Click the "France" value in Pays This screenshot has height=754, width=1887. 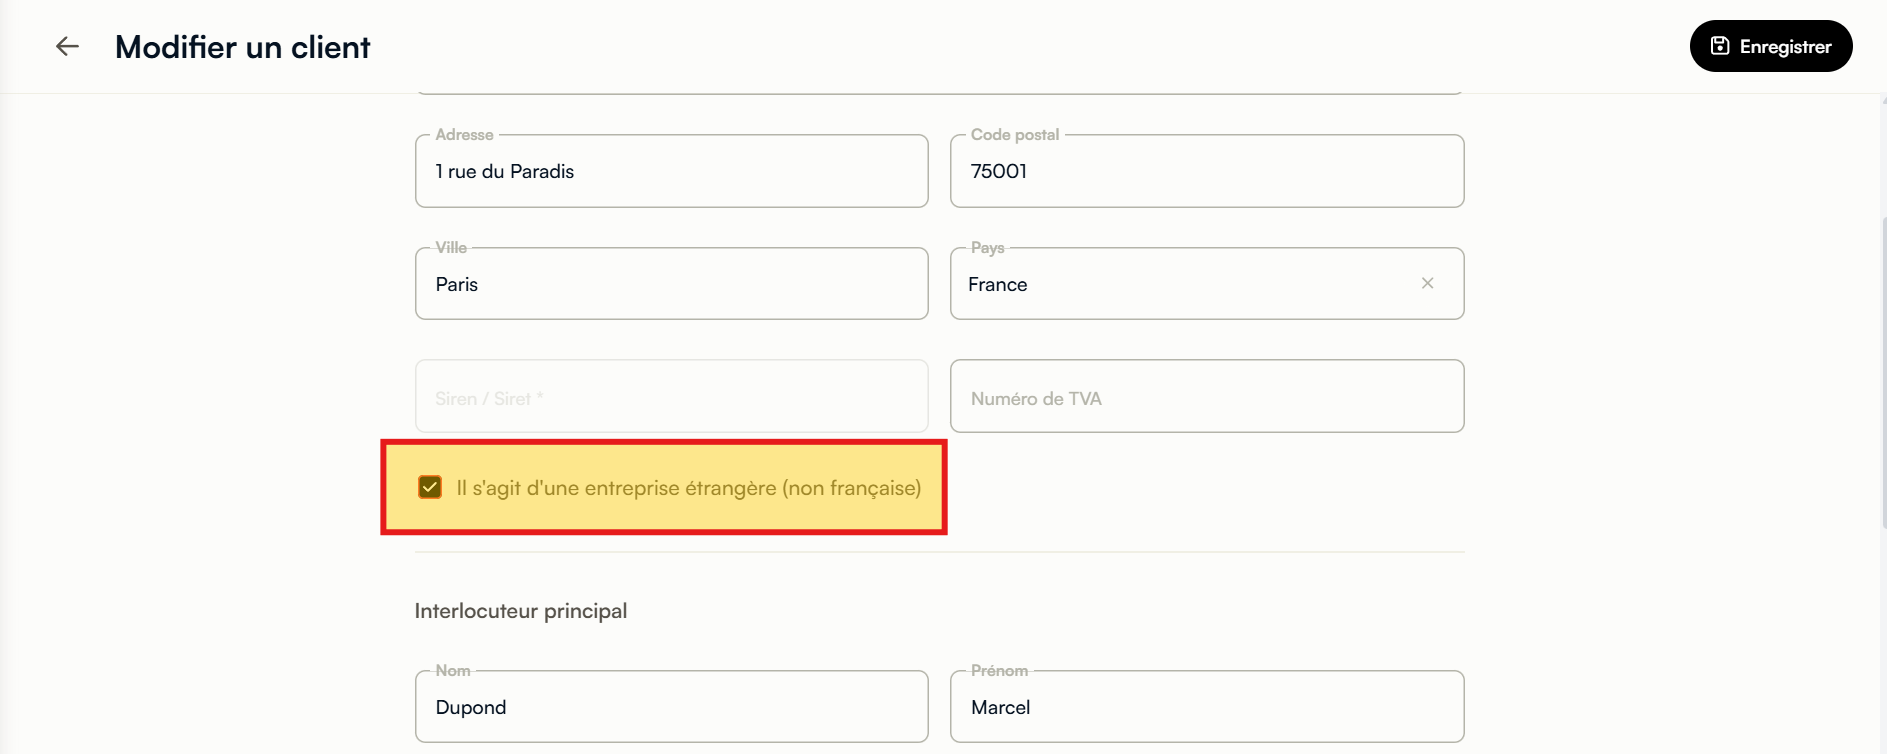998,284
